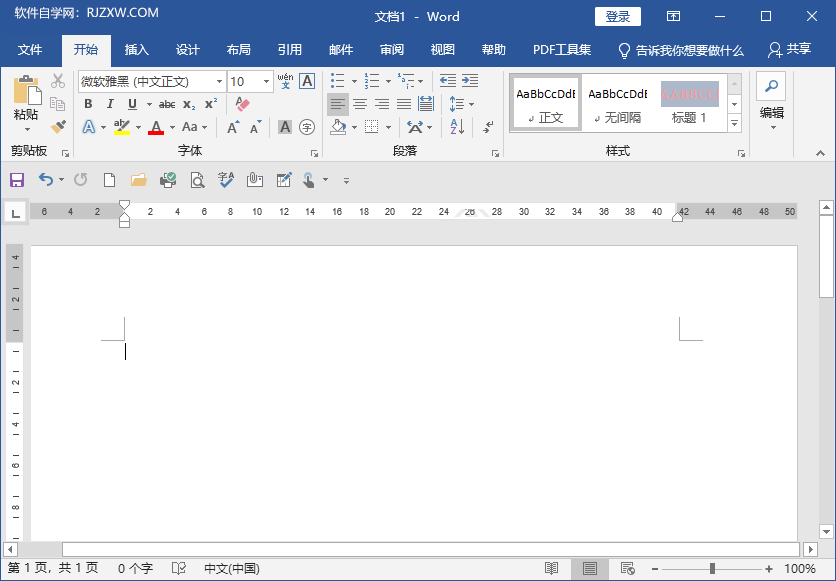The image size is (836, 581).
Task: Open the Change Case Aa dropdown
Action: pos(194,127)
